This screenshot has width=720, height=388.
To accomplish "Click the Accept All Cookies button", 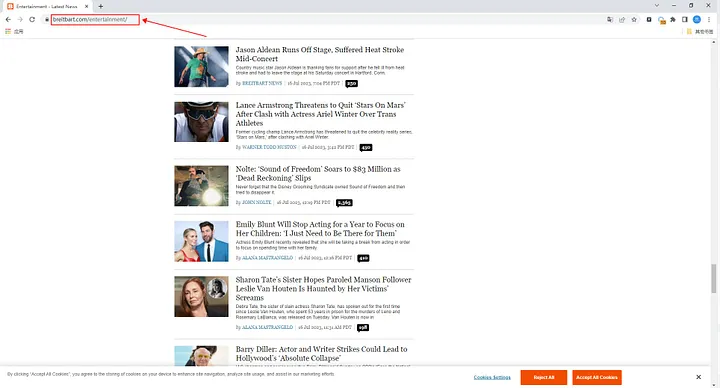I will 596,377.
